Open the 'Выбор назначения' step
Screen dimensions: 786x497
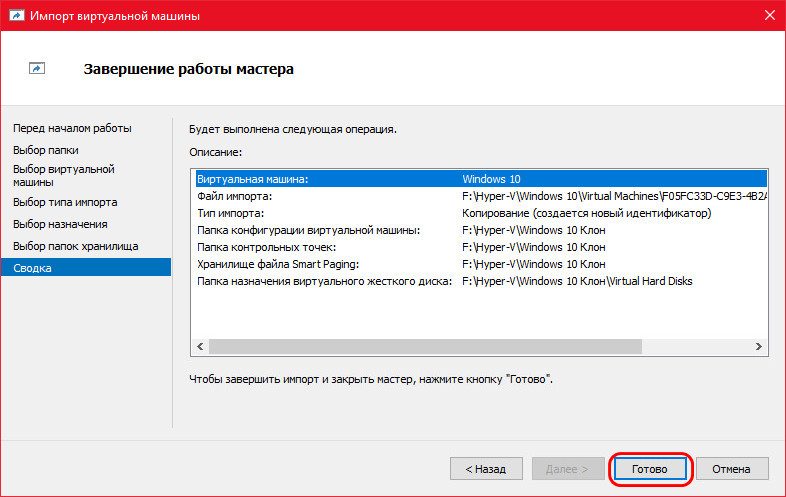60,224
